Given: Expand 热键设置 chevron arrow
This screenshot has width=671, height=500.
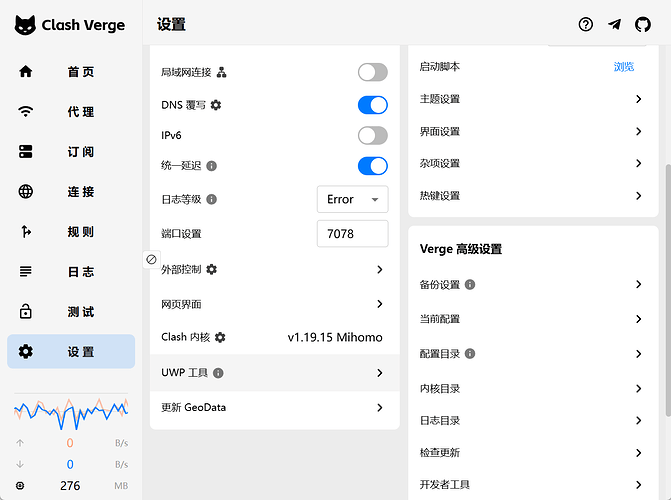Looking at the screenshot, I should (x=638, y=196).
